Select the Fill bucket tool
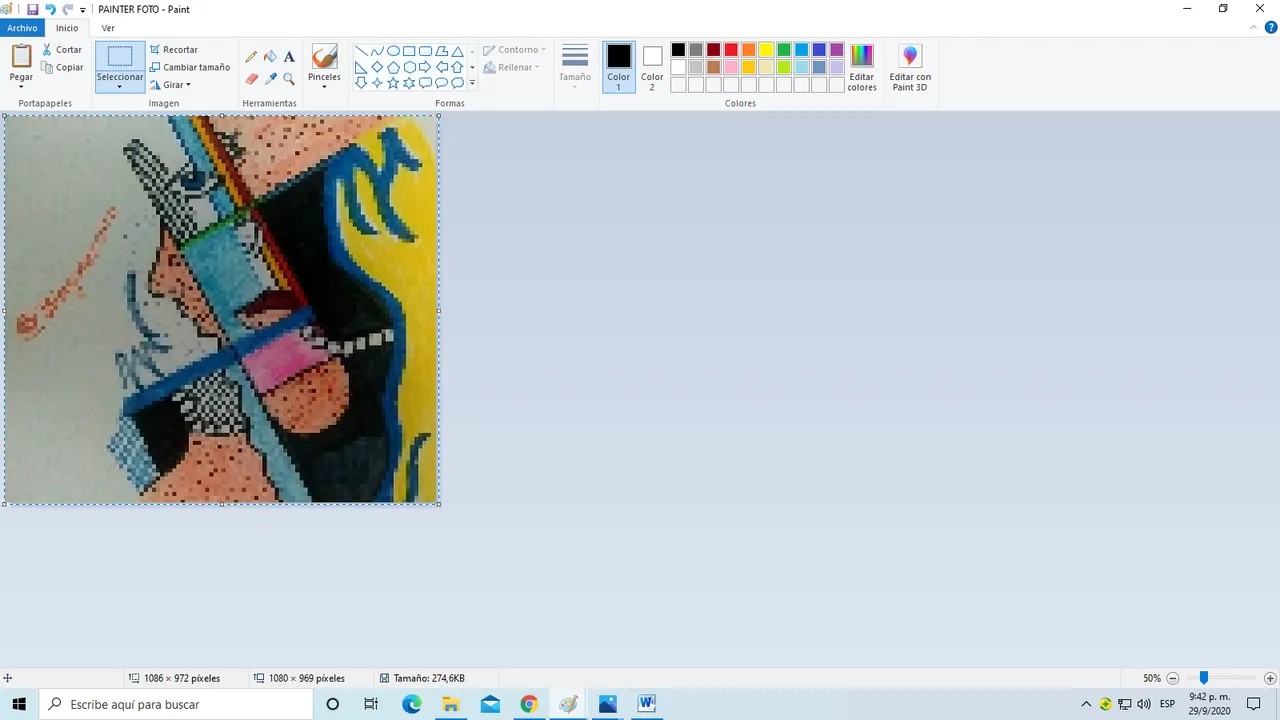The width and height of the screenshot is (1280, 720). (270, 57)
